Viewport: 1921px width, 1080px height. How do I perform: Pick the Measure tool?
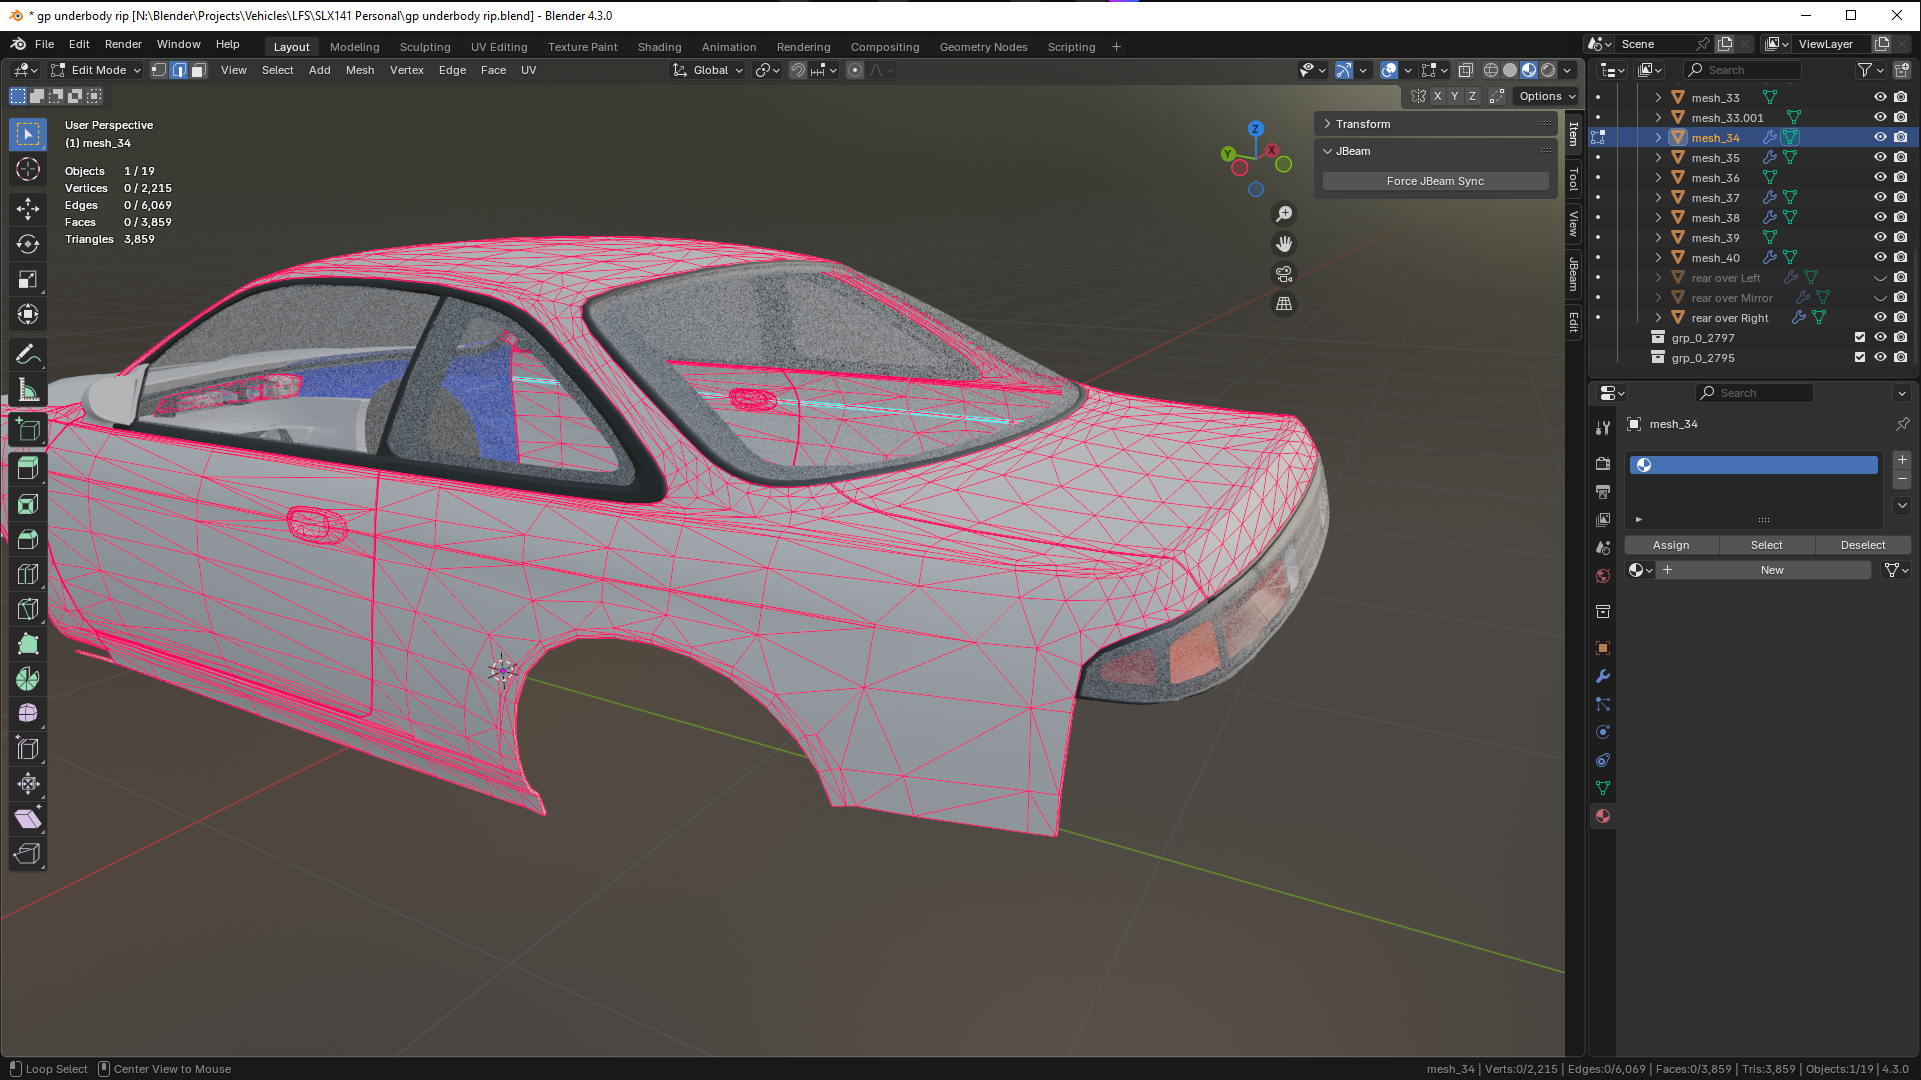pos(28,390)
